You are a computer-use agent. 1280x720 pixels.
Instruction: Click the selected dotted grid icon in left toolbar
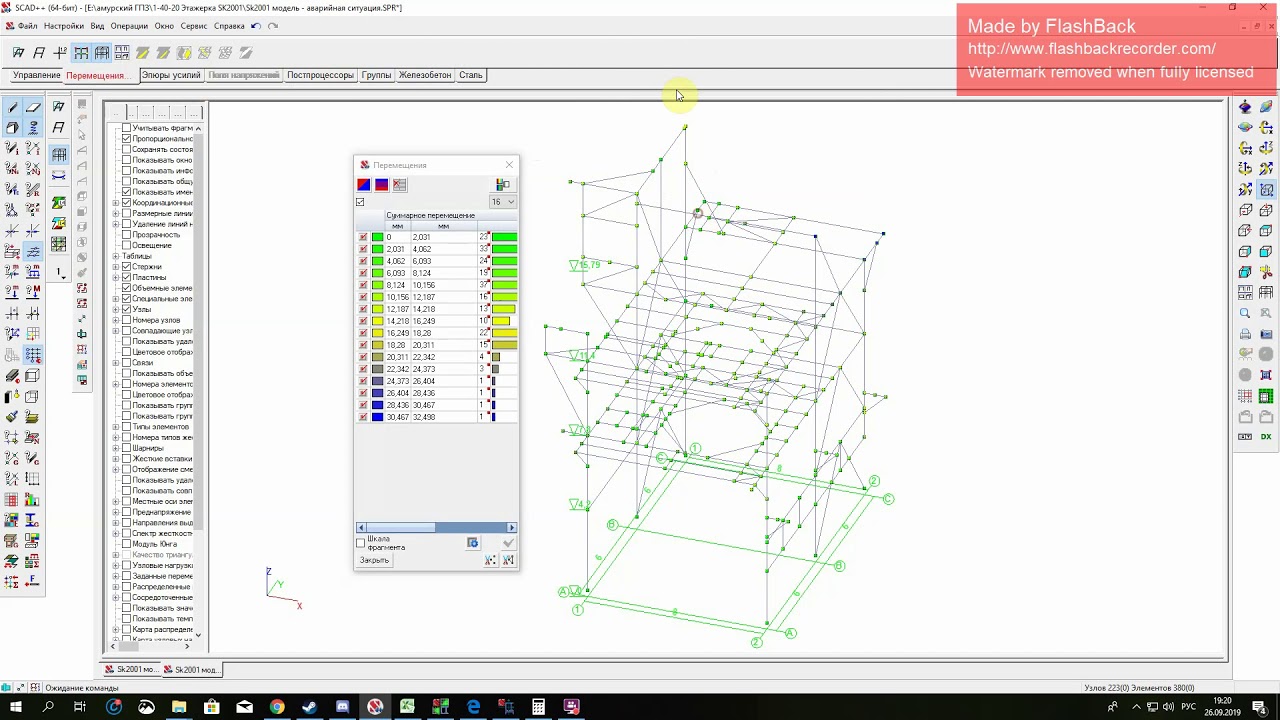tap(33, 355)
